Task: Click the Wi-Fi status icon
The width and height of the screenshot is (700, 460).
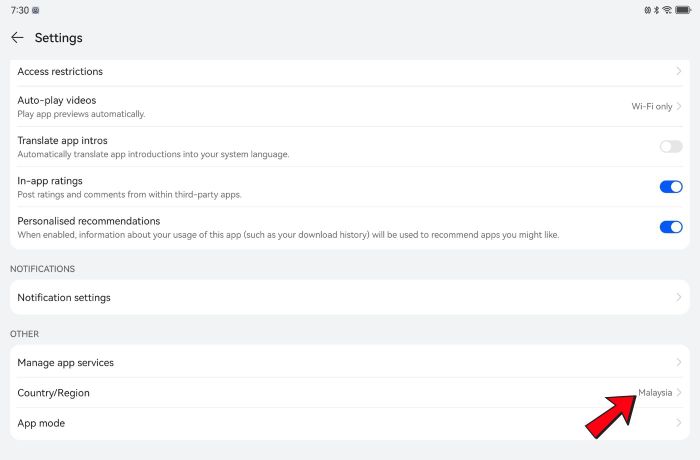Action: (x=667, y=10)
